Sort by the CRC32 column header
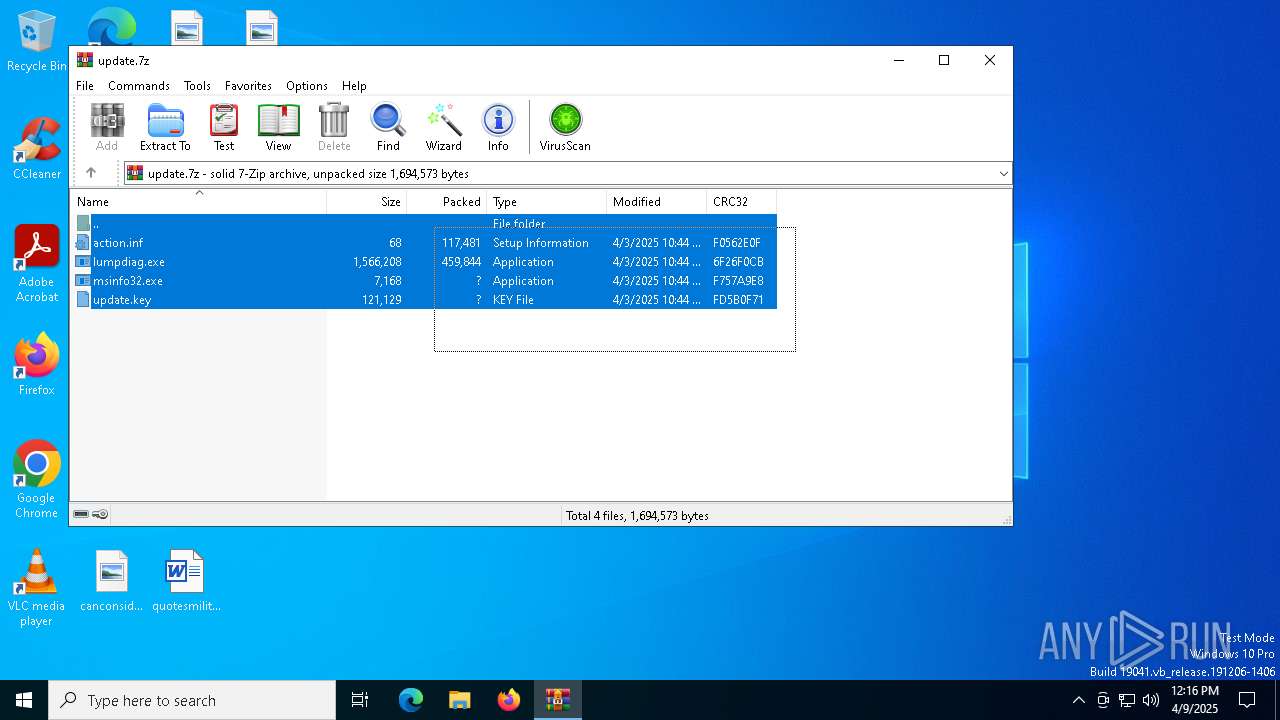 [x=741, y=201]
